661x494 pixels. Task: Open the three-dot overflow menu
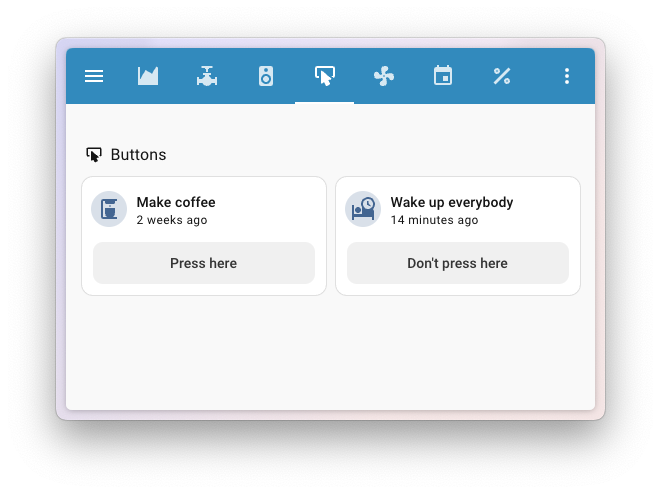coord(567,76)
